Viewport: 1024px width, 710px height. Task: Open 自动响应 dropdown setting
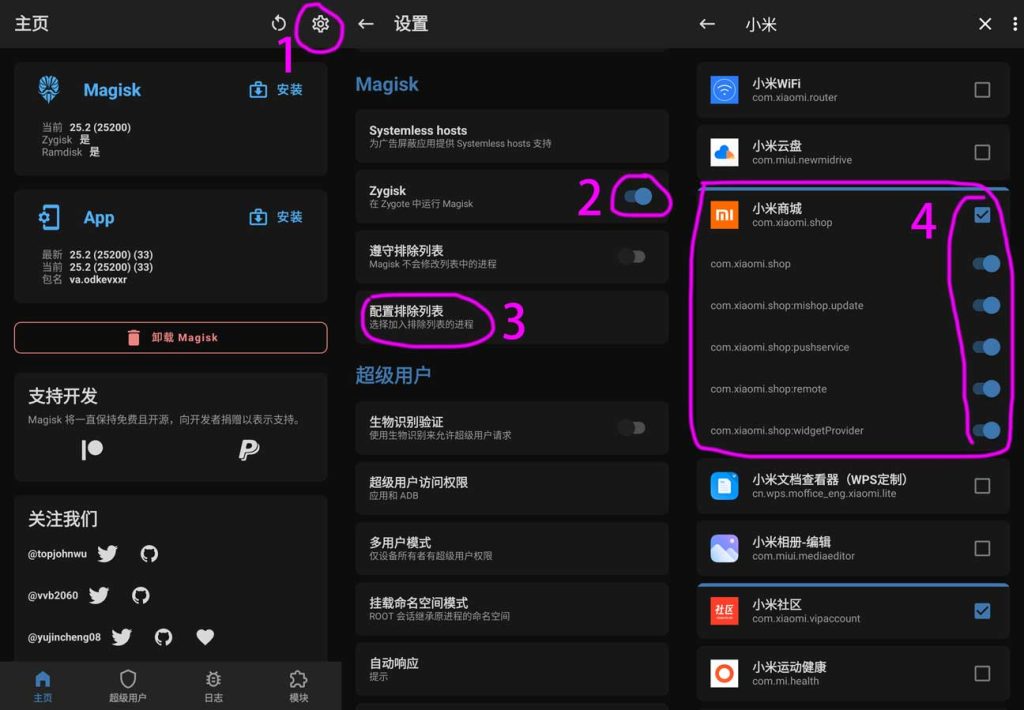pos(512,669)
